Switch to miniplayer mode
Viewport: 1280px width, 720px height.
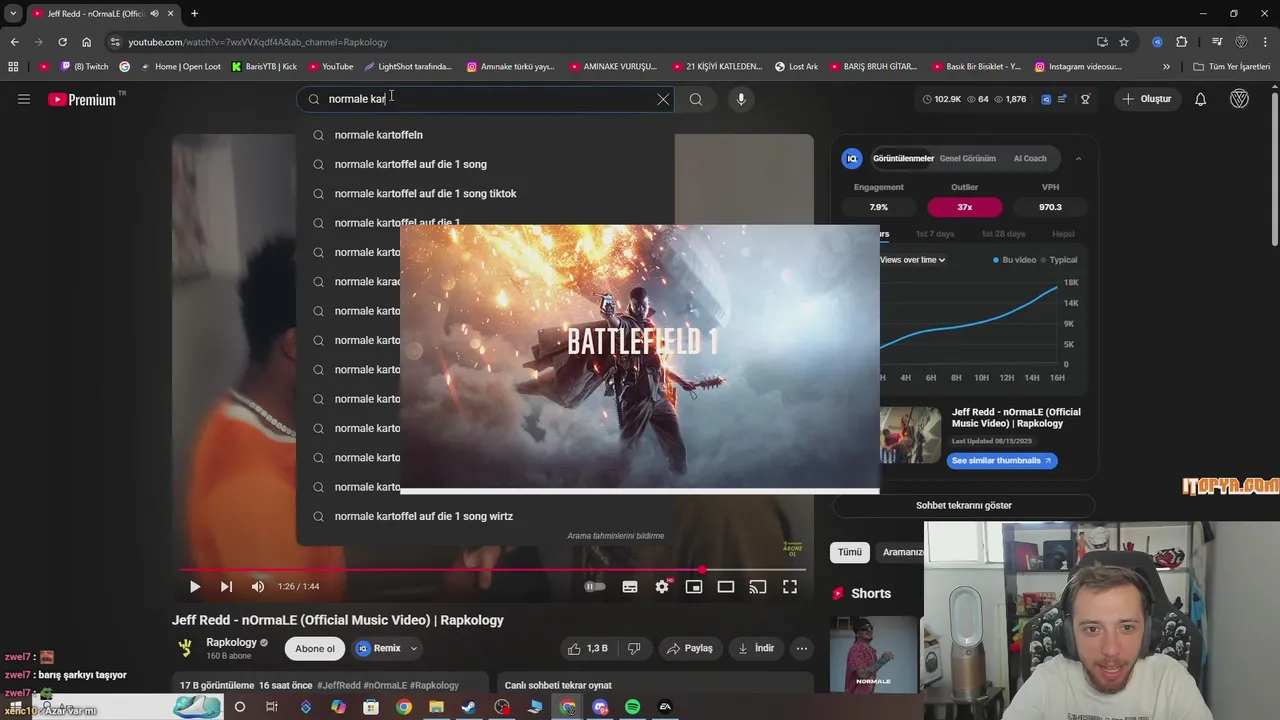point(694,587)
